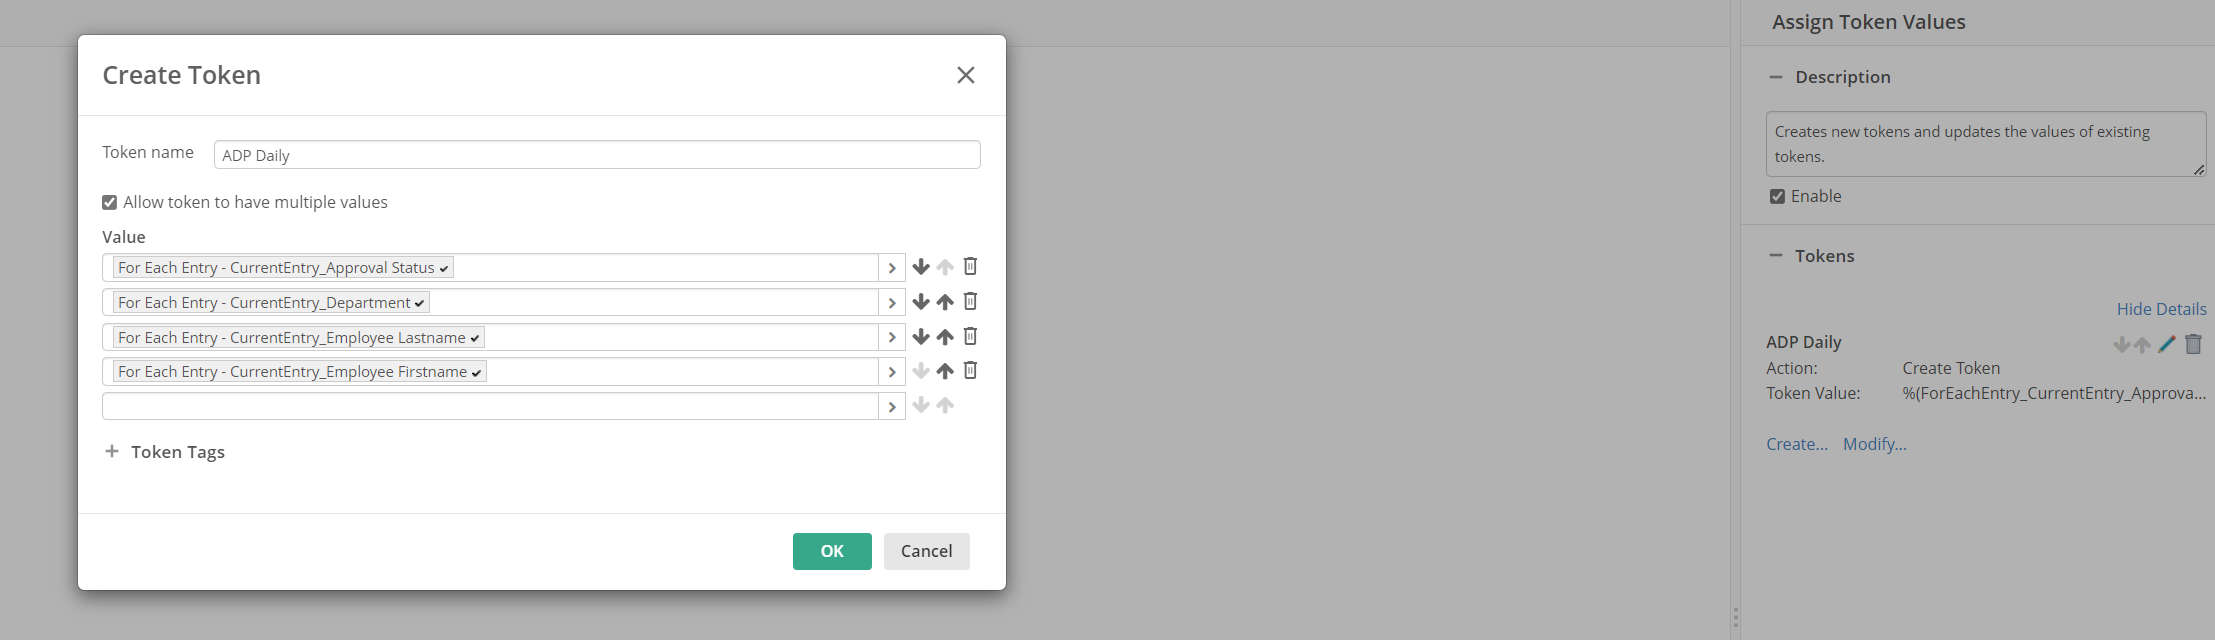Uncheck the Enable checkbox
Screen dimensions: 2215x640
1777,196
